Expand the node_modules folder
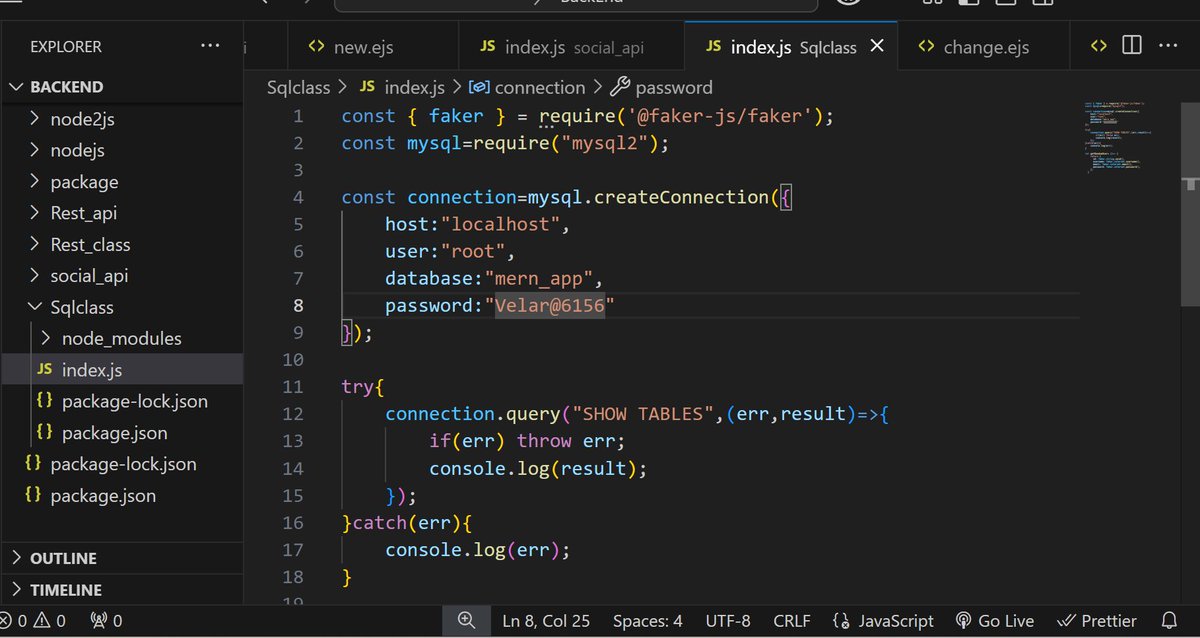Image resolution: width=1200 pixels, height=638 pixels. coord(121,338)
